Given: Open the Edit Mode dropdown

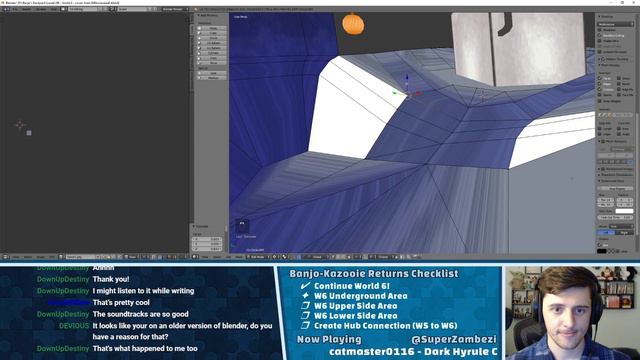Looking at the screenshot, I should pyautogui.click(x=257, y=257).
